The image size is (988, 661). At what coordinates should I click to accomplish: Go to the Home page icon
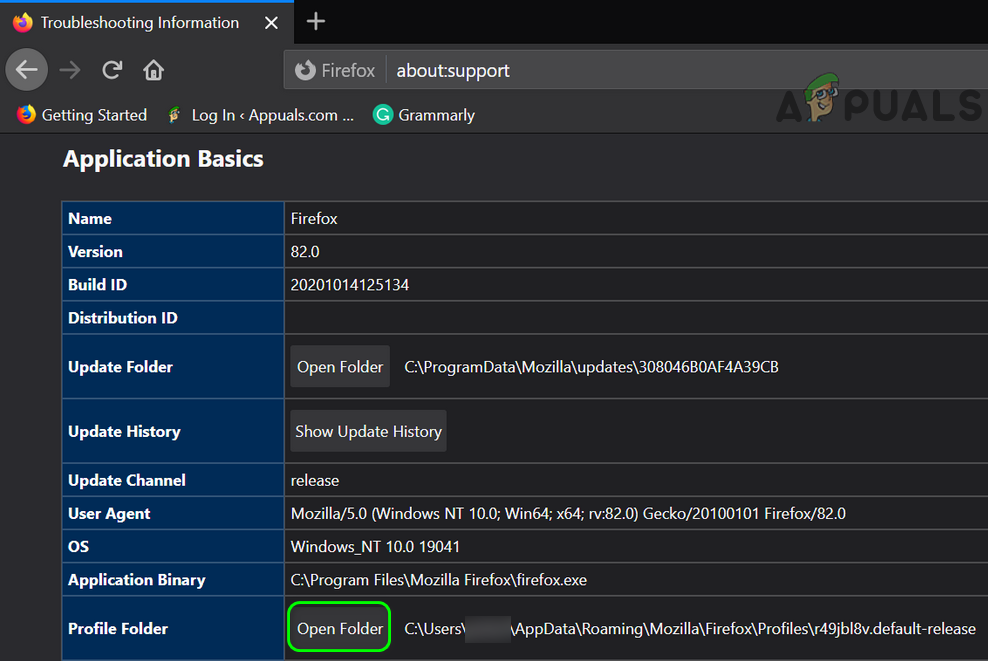(153, 70)
